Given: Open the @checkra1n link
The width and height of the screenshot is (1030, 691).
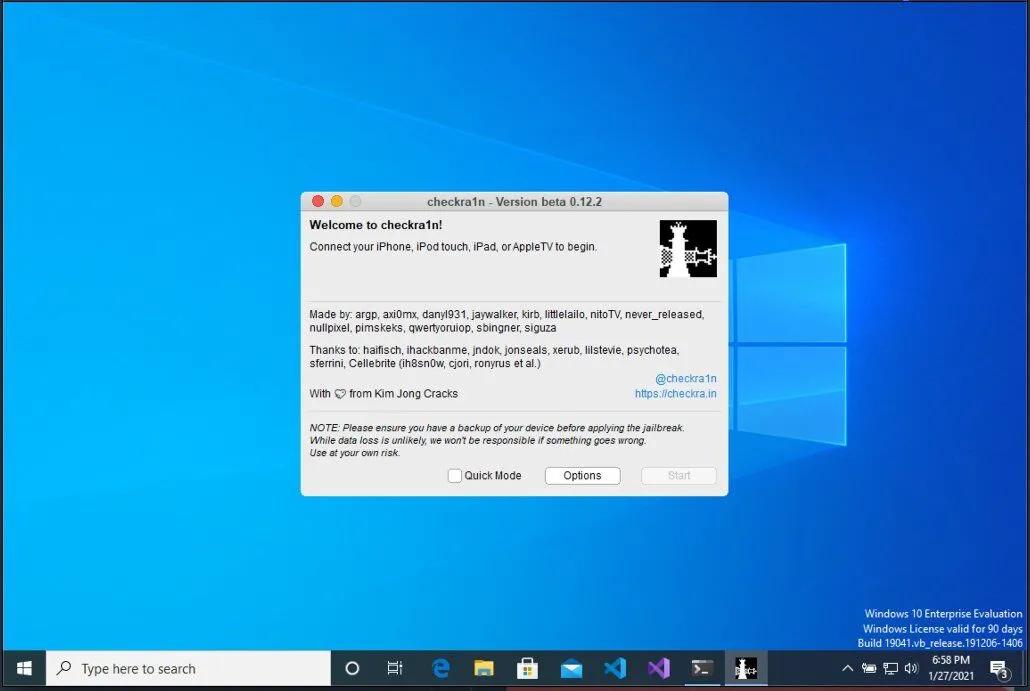Looking at the screenshot, I should (685, 379).
